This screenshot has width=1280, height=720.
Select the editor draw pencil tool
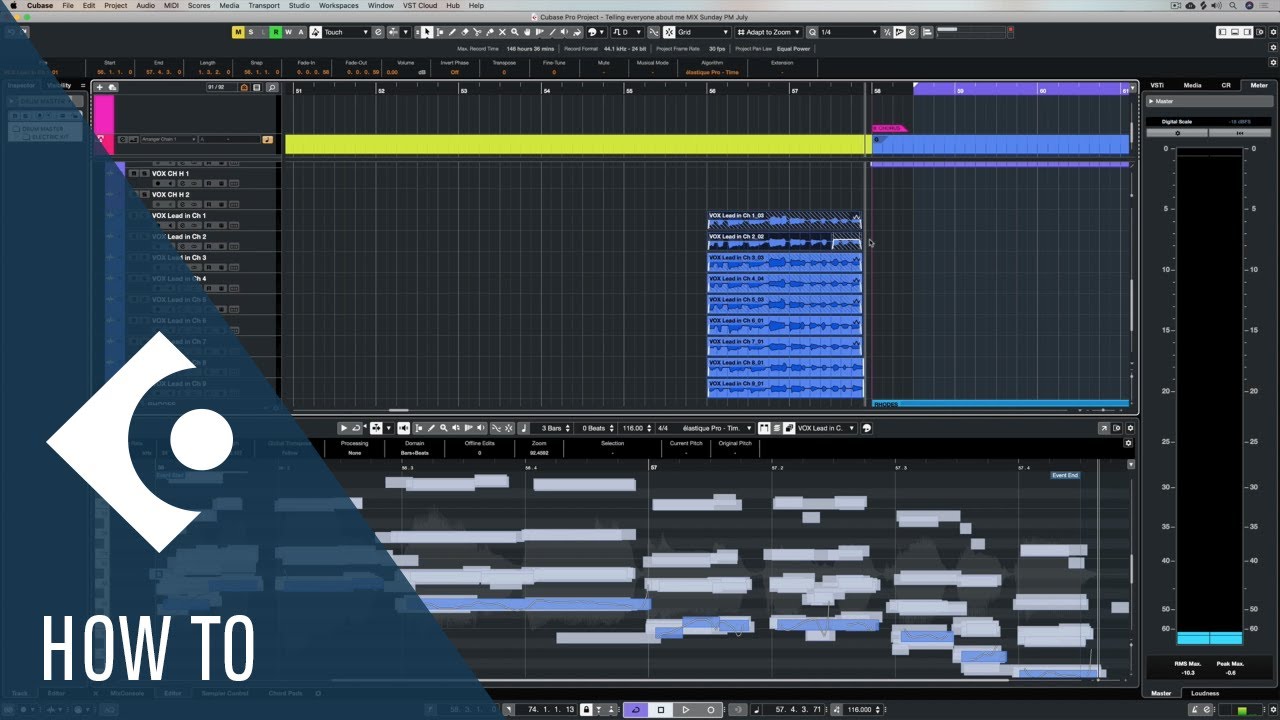pos(431,428)
